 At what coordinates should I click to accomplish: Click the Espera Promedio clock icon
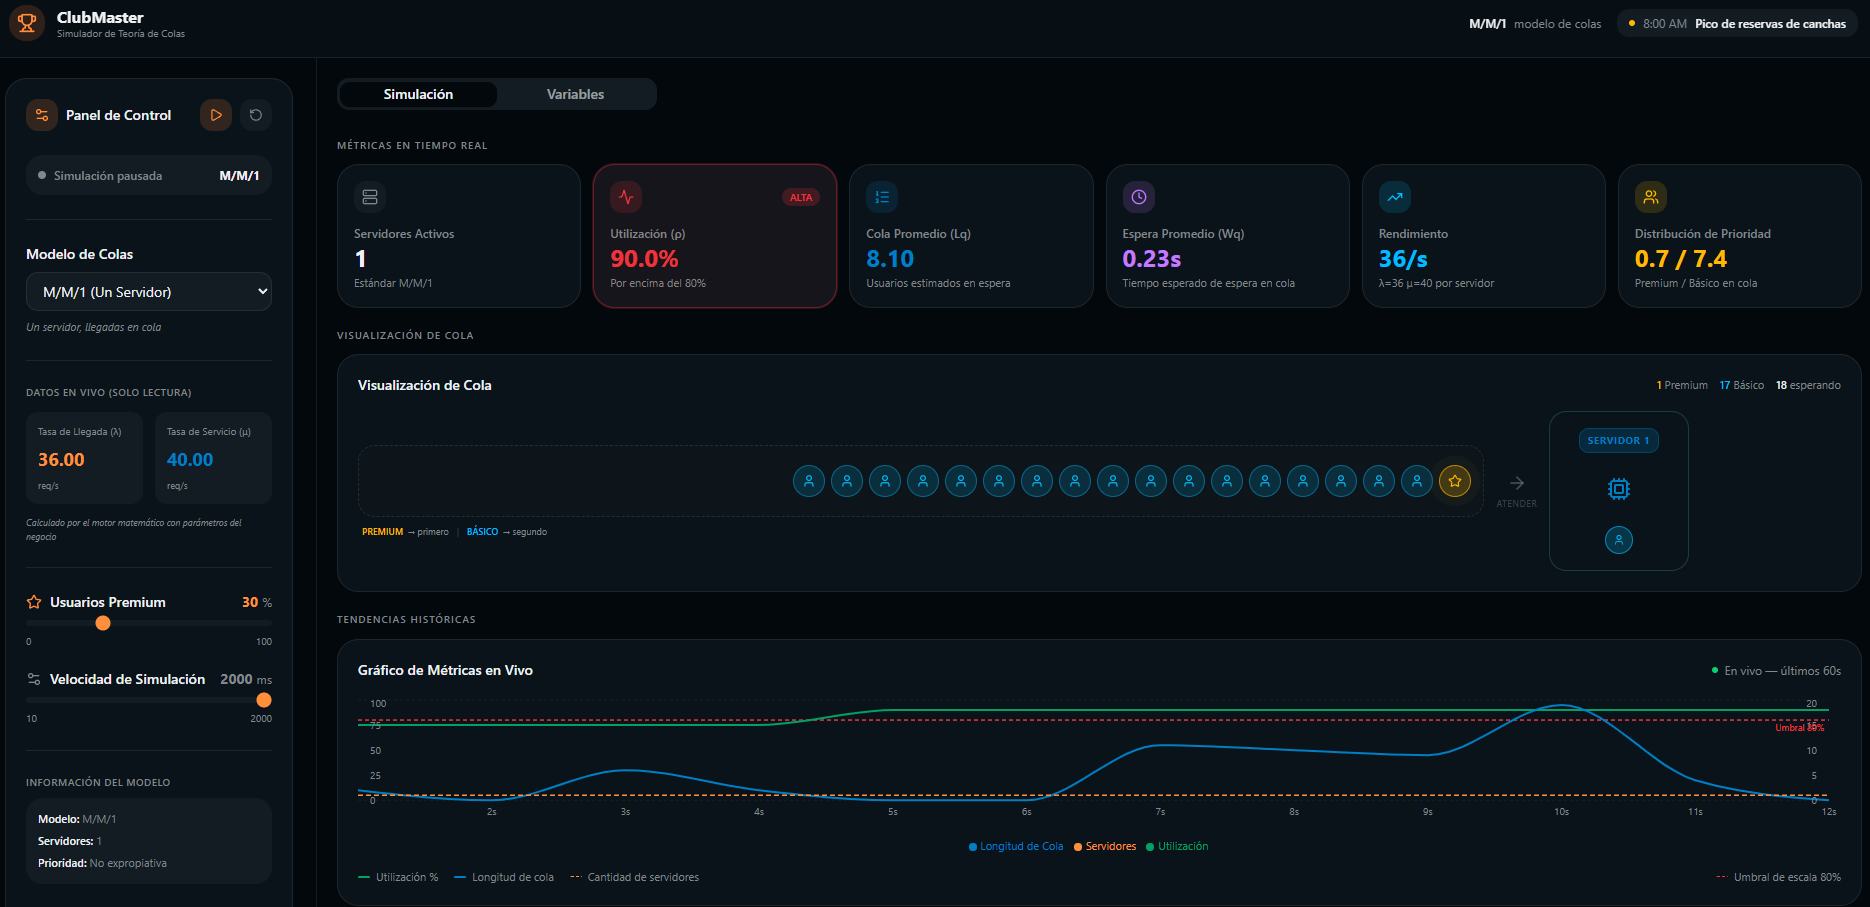coord(1139,197)
